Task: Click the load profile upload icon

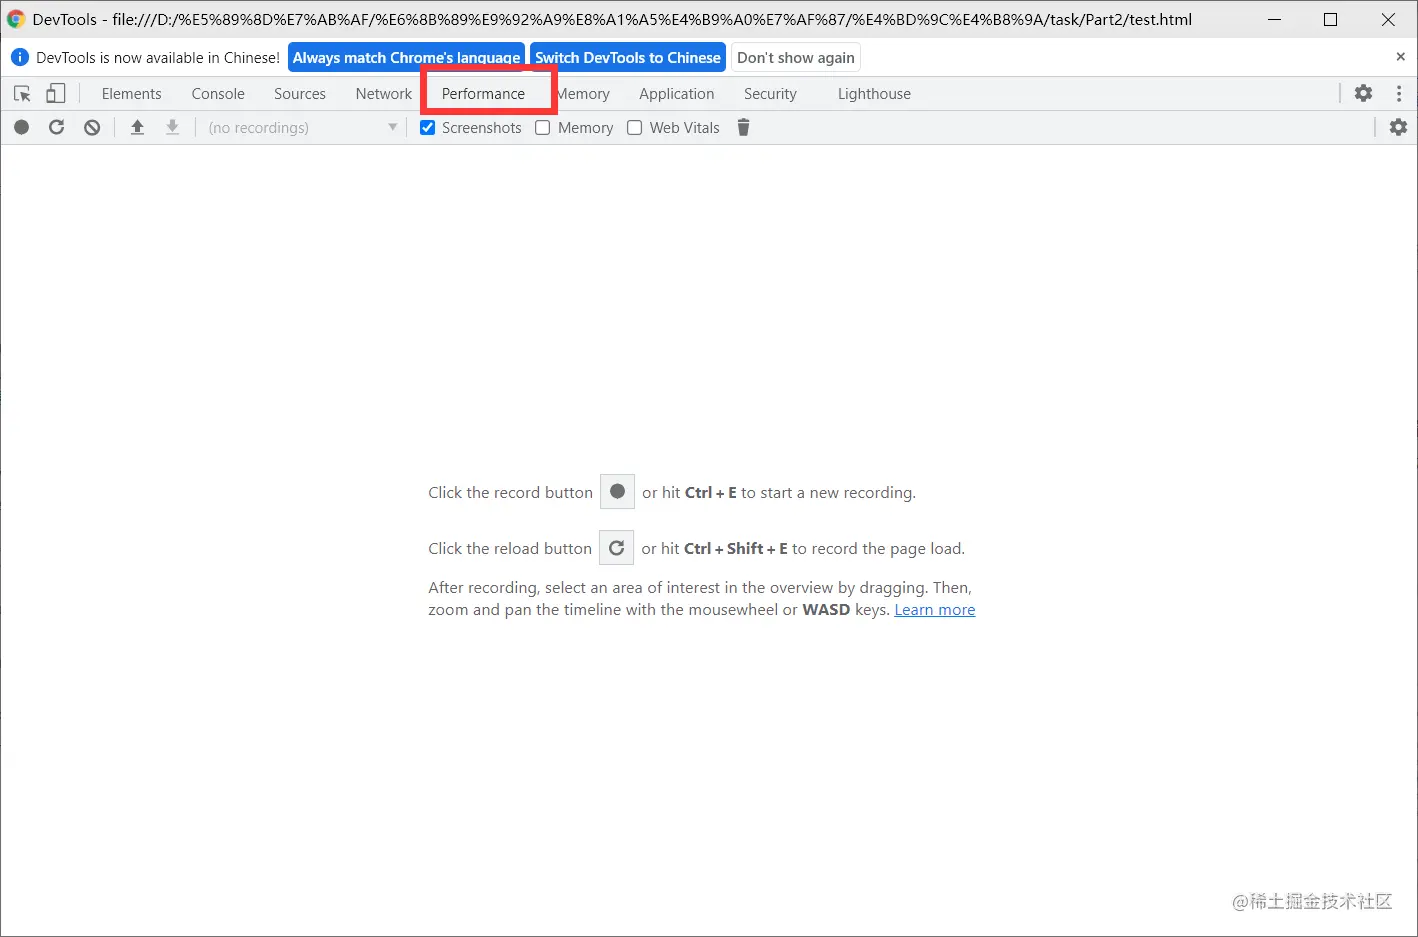Action: click(x=137, y=127)
